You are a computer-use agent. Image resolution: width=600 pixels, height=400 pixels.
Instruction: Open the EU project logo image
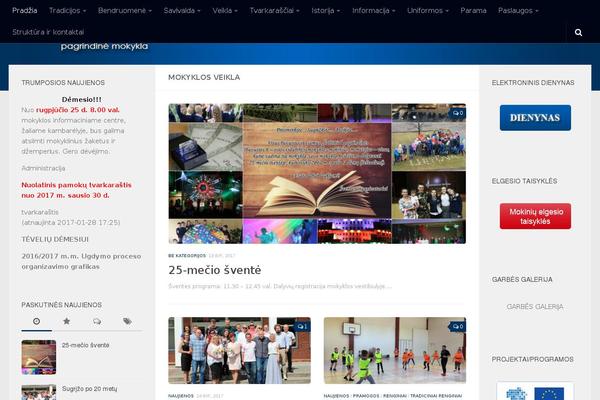tap(535, 391)
